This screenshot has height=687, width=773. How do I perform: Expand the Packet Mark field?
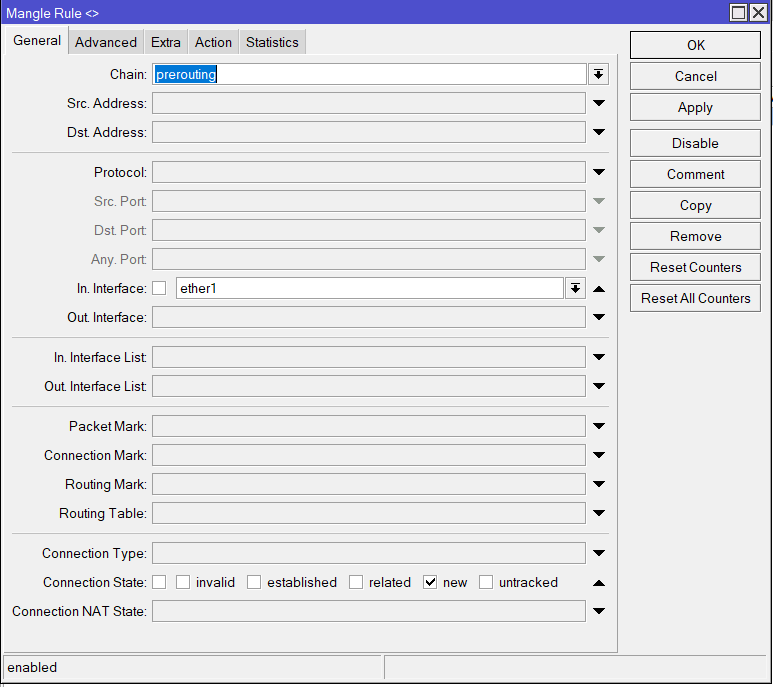pos(598,426)
